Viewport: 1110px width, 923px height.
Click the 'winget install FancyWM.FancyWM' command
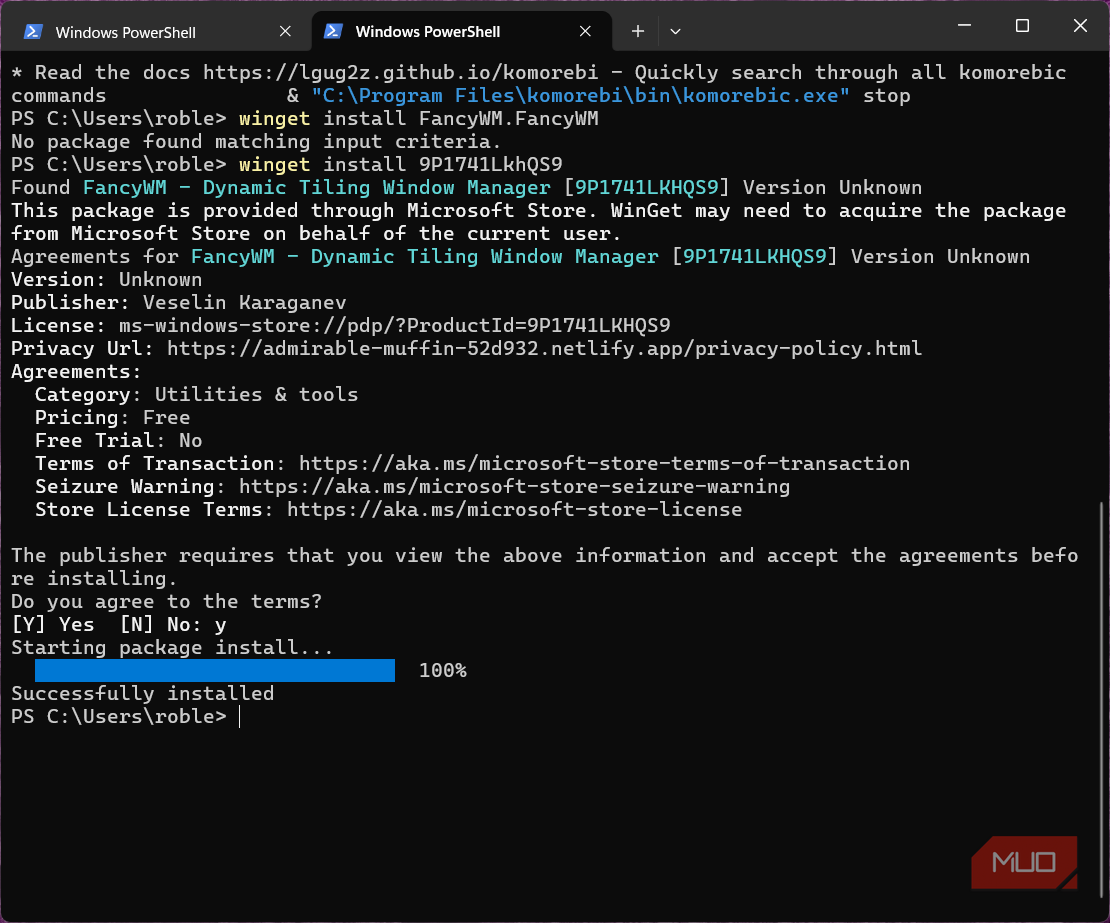coord(418,119)
